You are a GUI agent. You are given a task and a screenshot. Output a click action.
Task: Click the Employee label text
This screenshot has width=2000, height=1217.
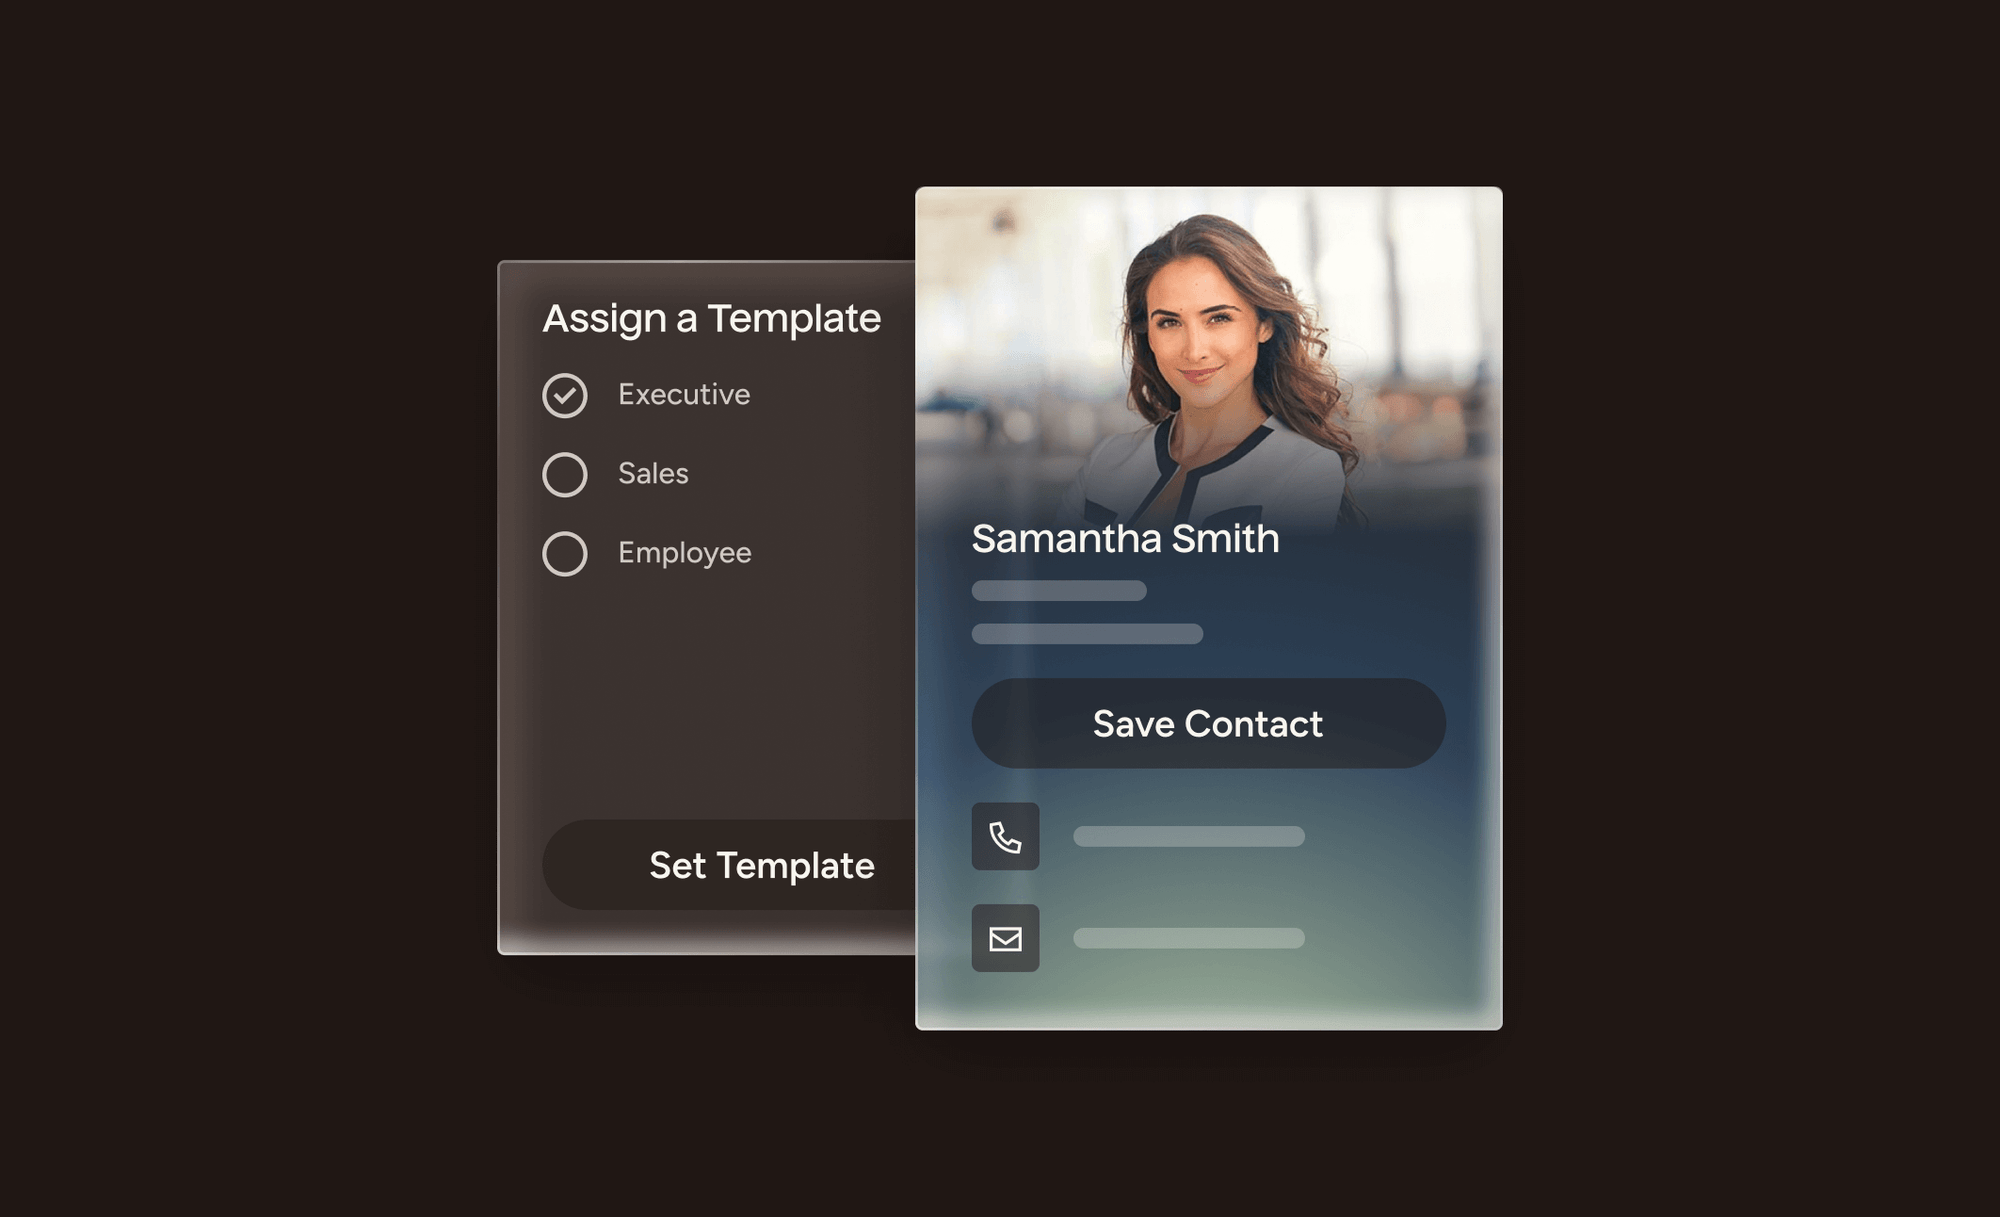685,553
